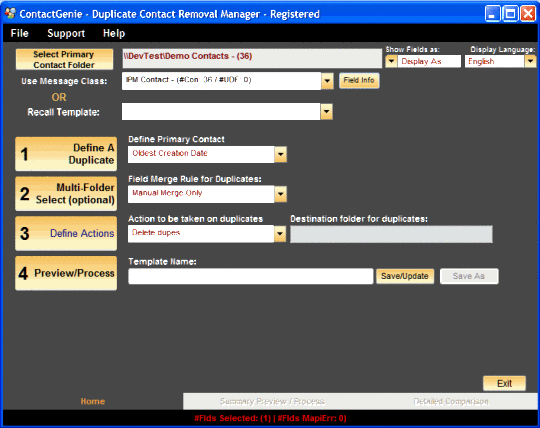Click step 4 Preview/Process button
This screenshot has width=540, height=428.
(x=66, y=273)
